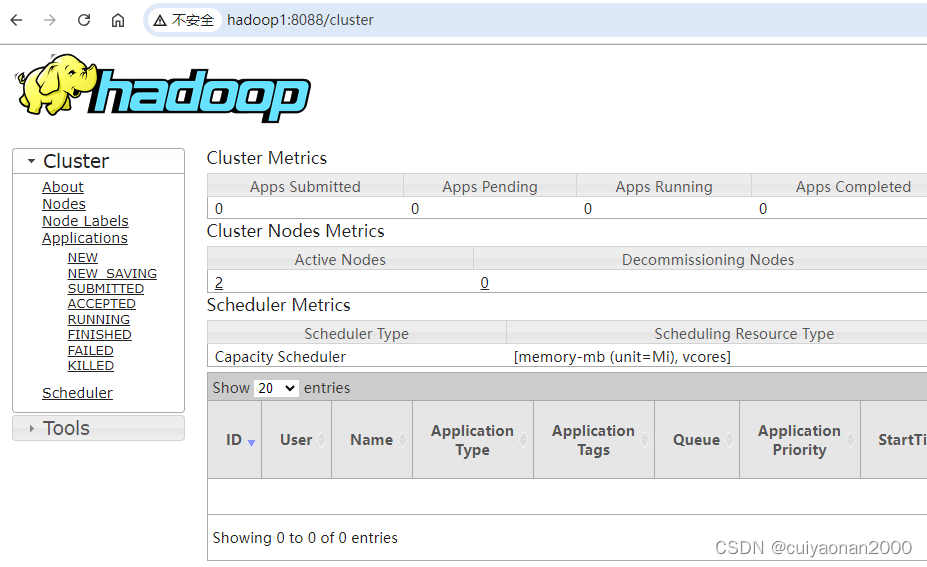Open the Nodes link in sidebar
This screenshot has width=927, height=567.
click(x=64, y=204)
